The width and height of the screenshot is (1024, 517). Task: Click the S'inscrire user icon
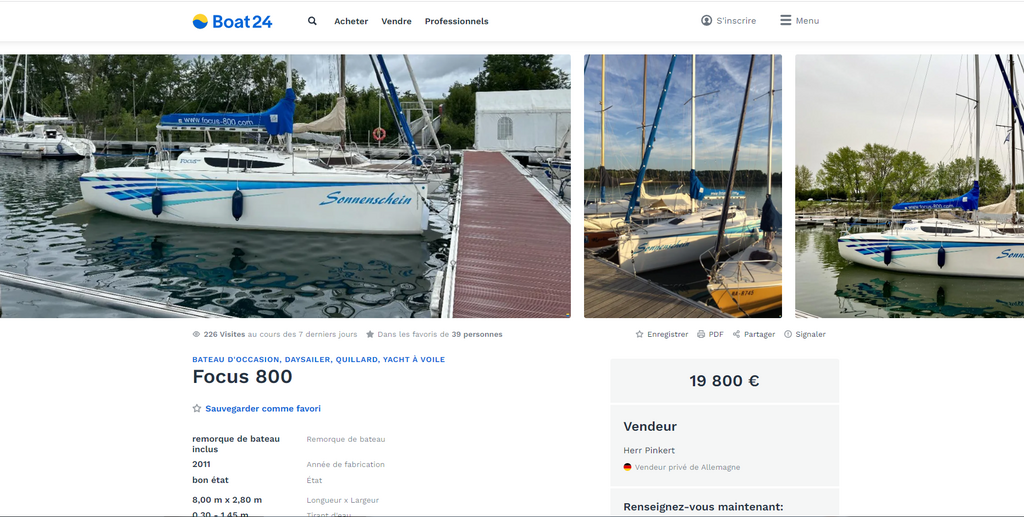tap(706, 21)
